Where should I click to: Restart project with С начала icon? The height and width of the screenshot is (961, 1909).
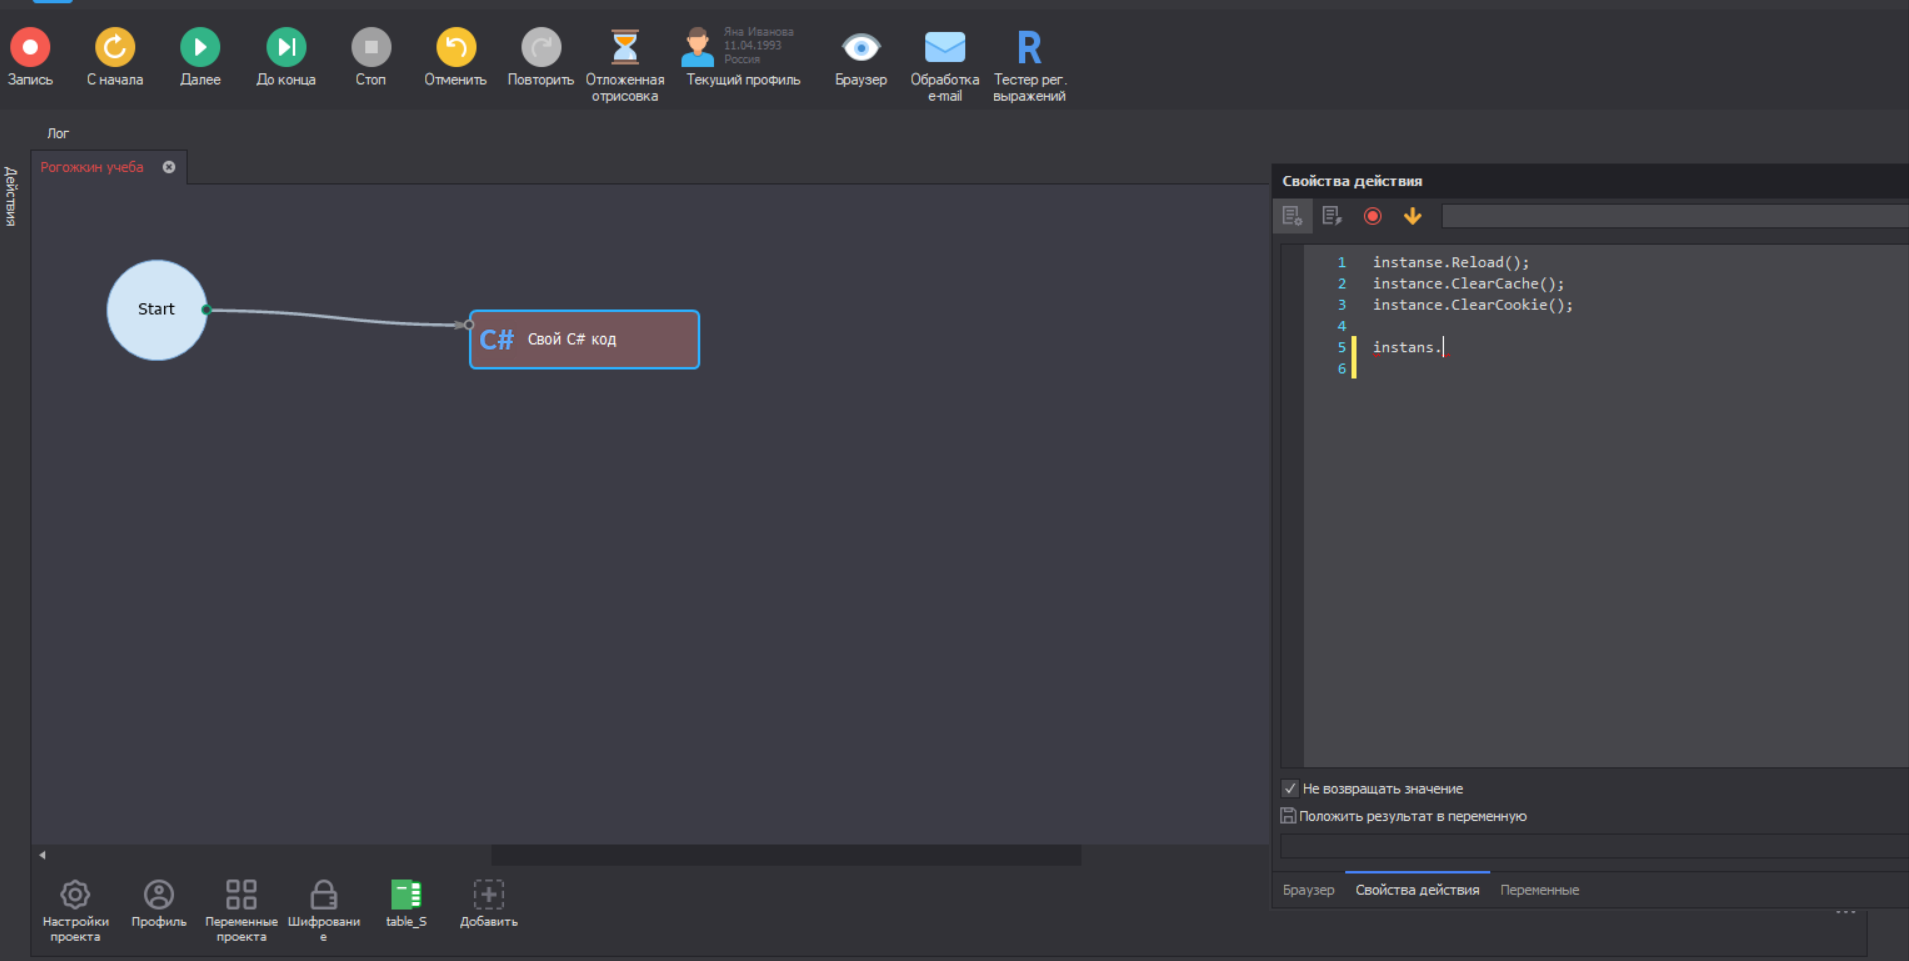(115, 48)
